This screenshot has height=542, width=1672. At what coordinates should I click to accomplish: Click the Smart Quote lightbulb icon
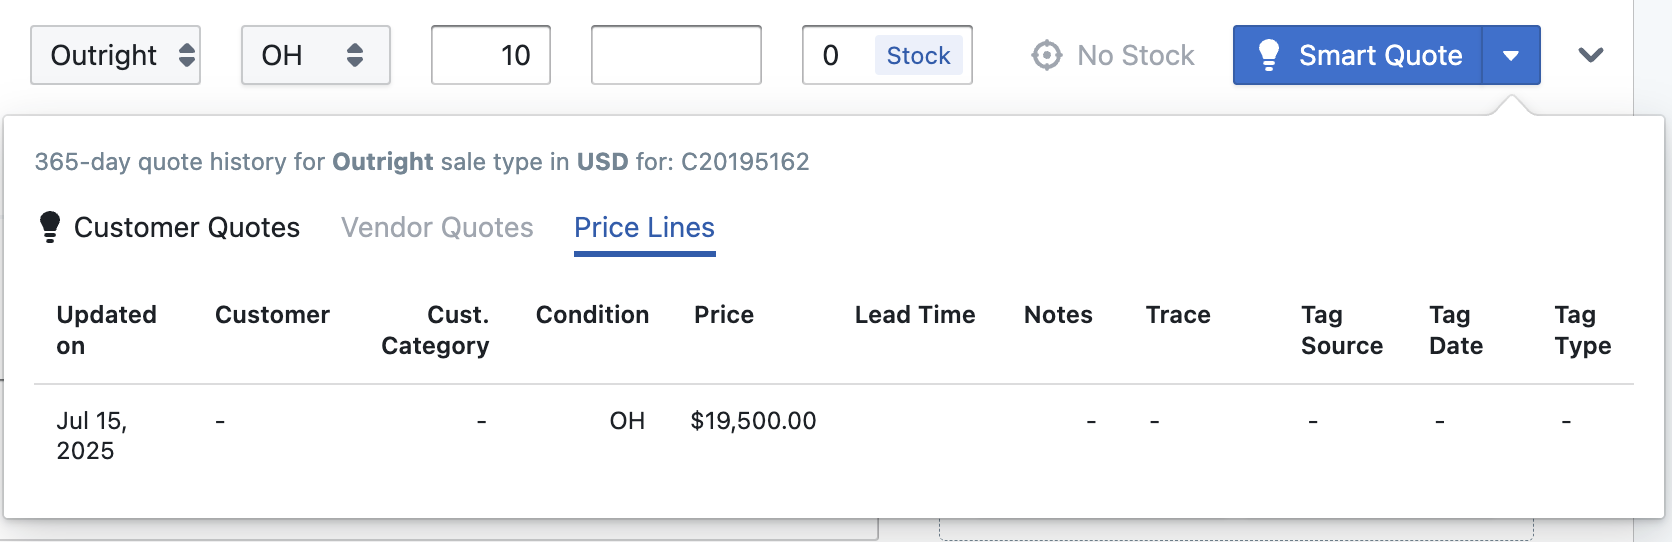1268,55
